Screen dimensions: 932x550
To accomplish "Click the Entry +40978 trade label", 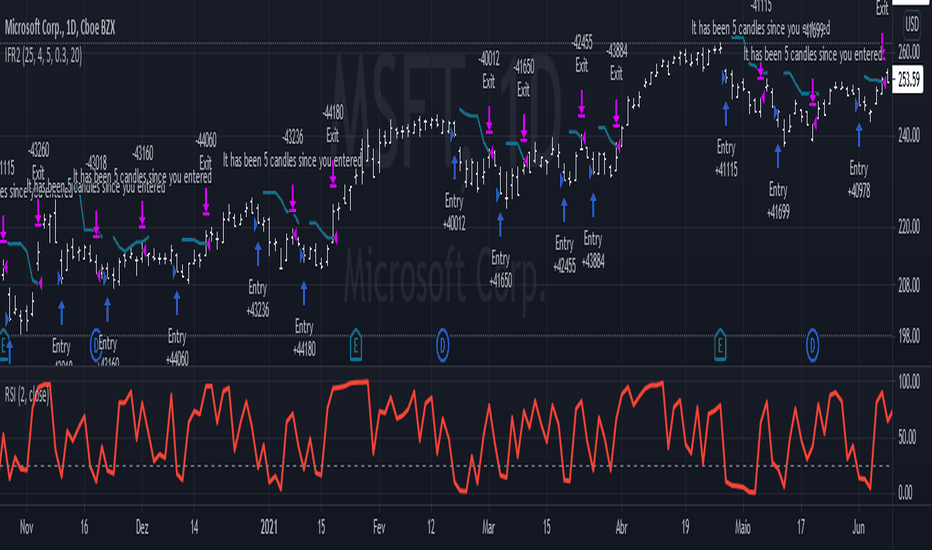I will coord(859,180).
